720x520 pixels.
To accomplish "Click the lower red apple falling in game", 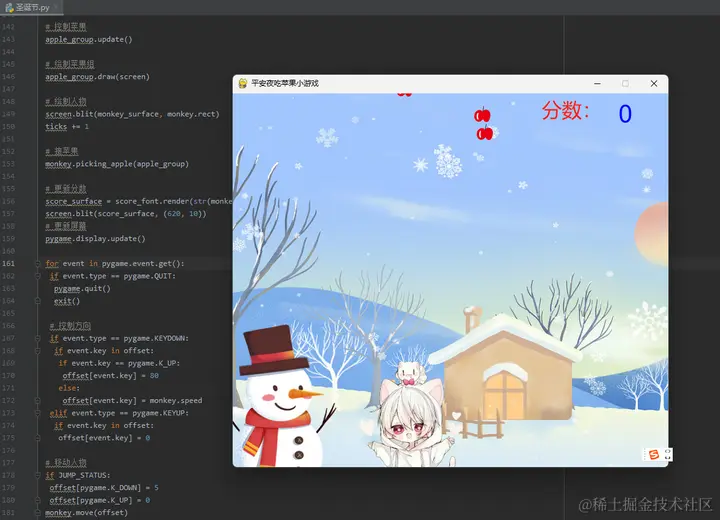I will [x=485, y=133].
